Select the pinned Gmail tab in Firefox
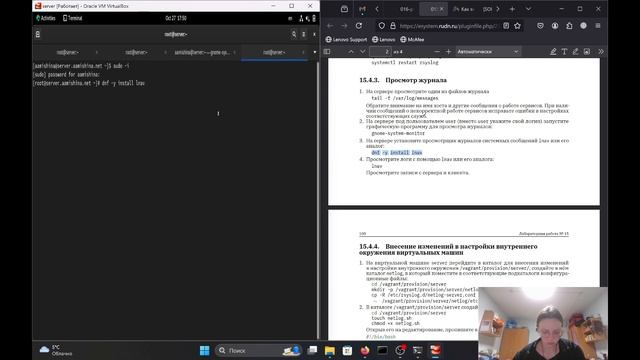Screen dimensions: 640x360 [362, 9]
